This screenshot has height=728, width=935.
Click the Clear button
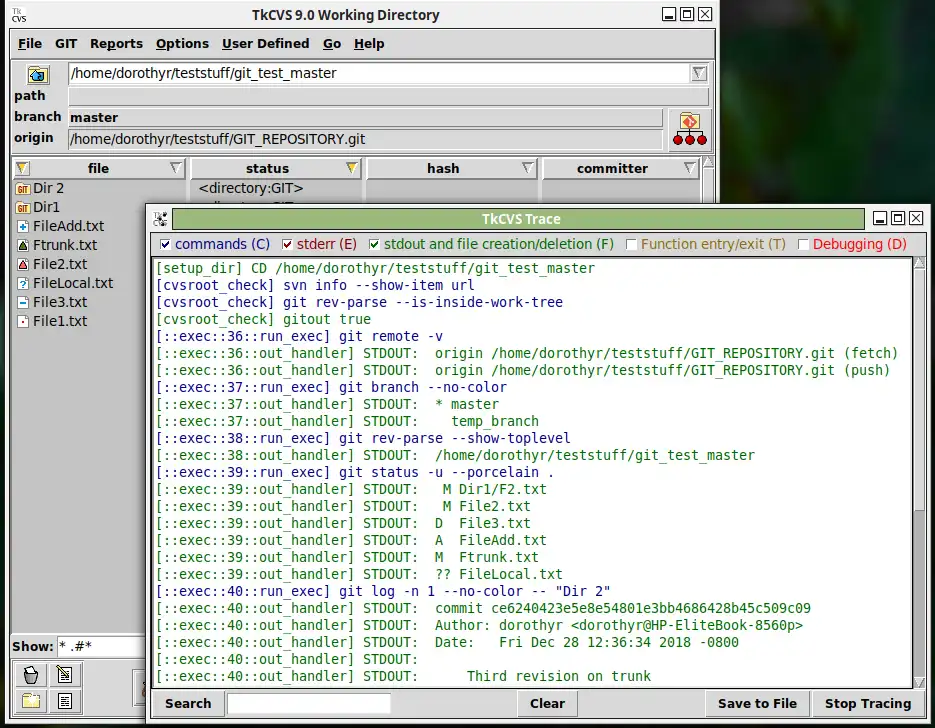(x=547, y=704)
